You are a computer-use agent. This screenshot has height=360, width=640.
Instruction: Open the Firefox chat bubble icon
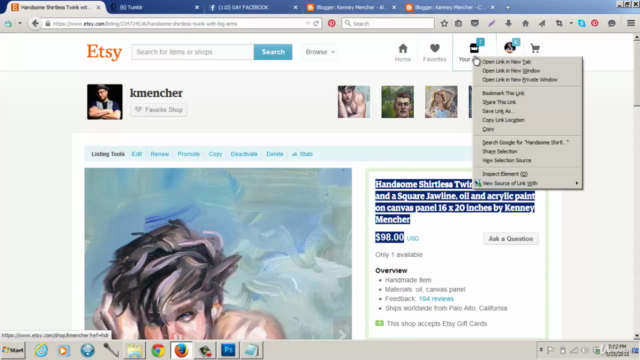611,24
